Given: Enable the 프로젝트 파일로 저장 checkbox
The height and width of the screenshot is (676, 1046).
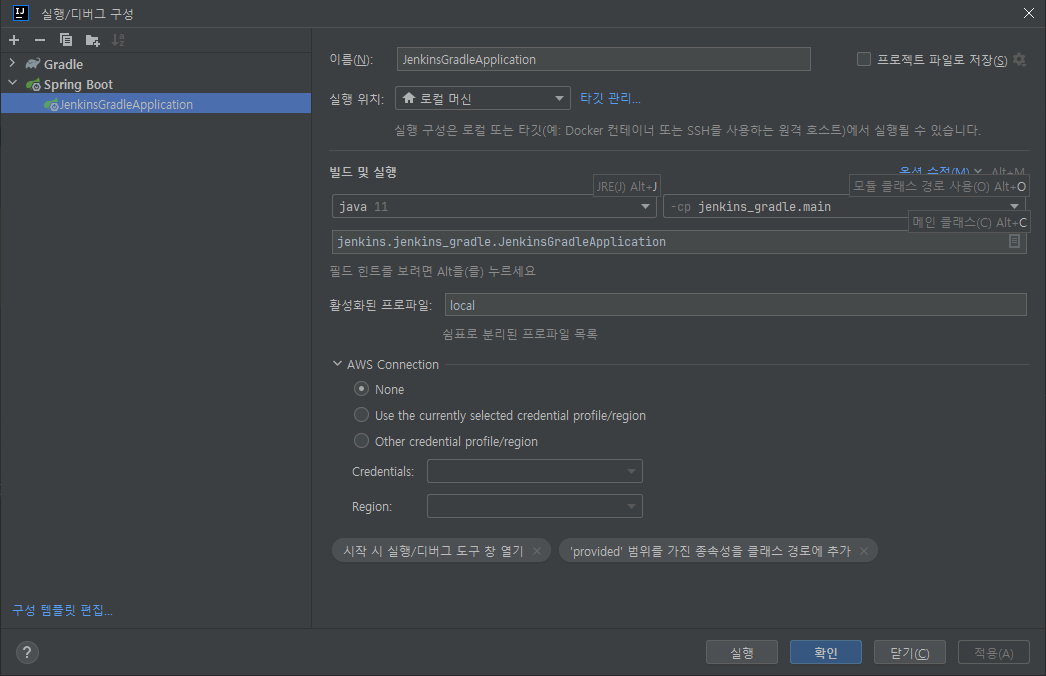Looking at the screenshot, I should [x=864, y=59].
